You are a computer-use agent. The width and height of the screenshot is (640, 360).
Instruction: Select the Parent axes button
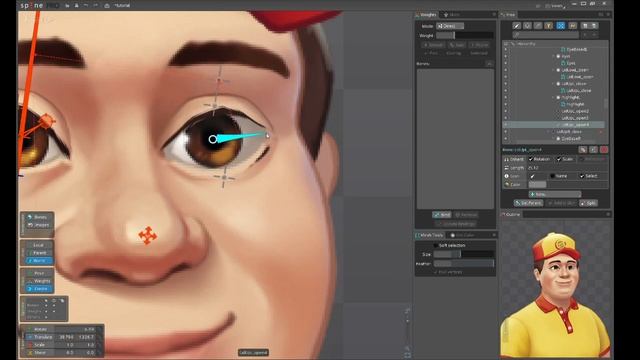click(39, 253)
